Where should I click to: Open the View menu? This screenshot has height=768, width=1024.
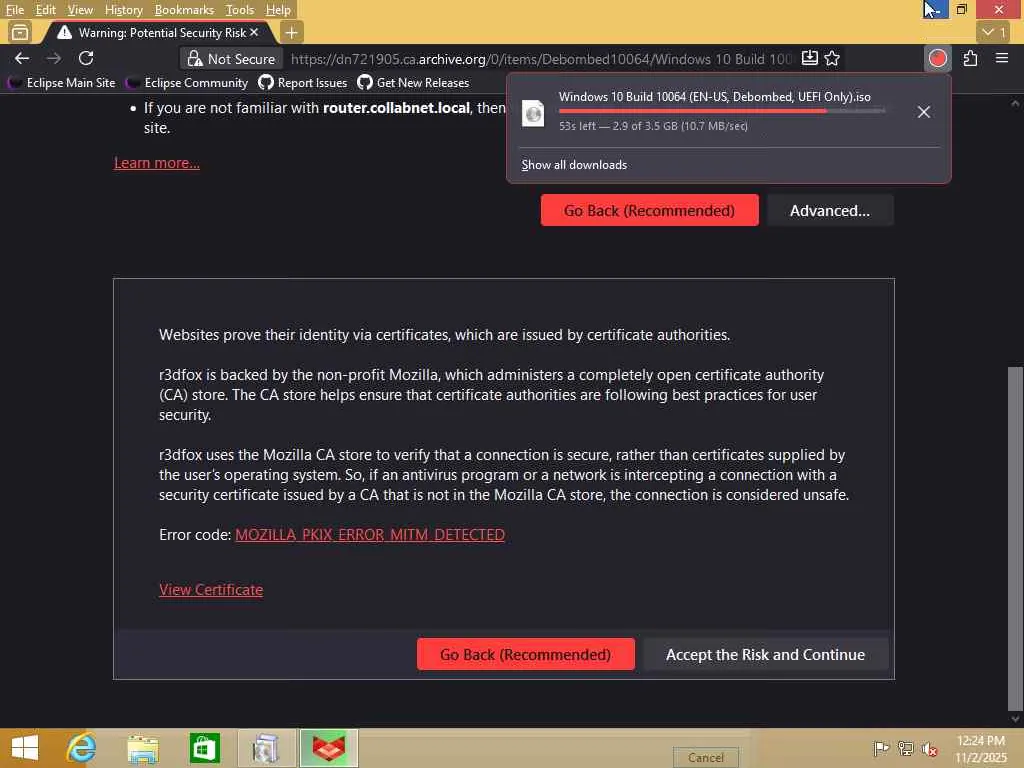[80, 10]
